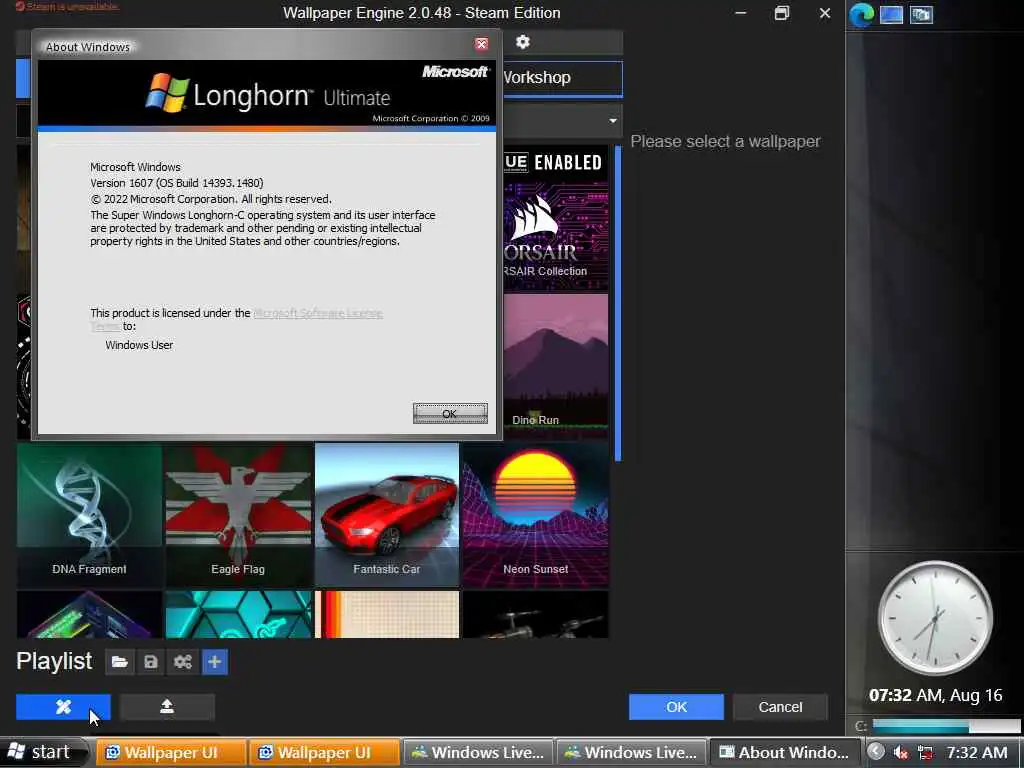Switch to the Workshop tab
Screen dimensions: 1024x768
pos(562,78)
